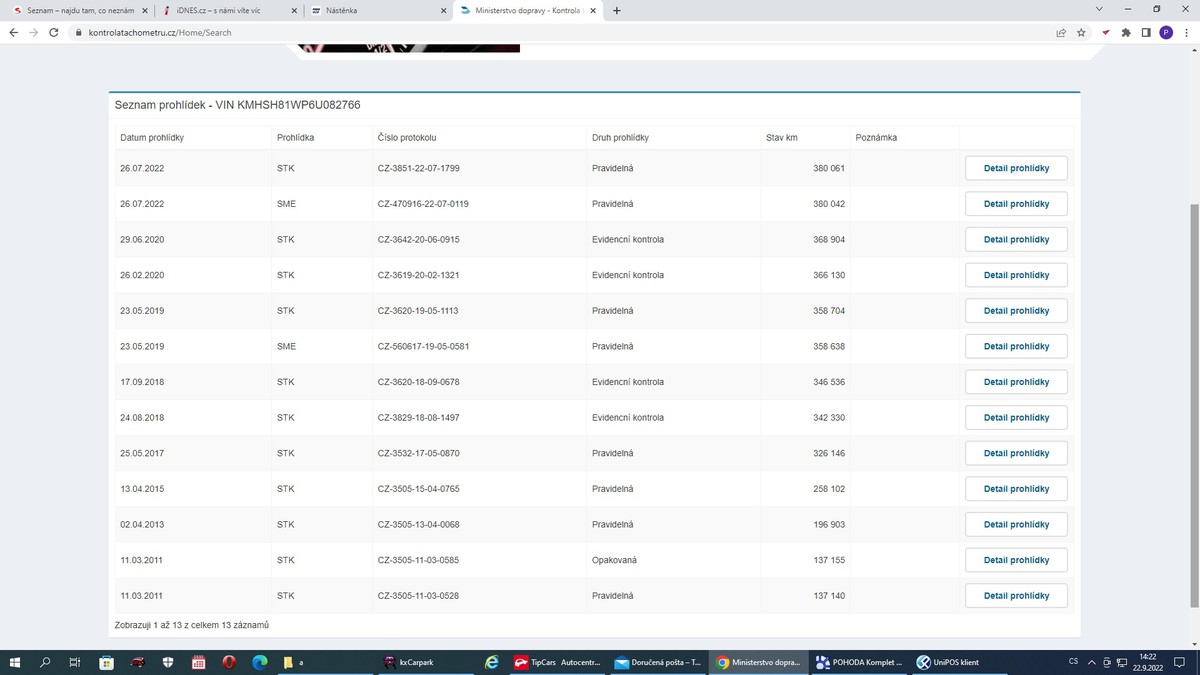Open Detail prohlídky for protocol CZ-3851-22-07-1799

(1016, 168)
